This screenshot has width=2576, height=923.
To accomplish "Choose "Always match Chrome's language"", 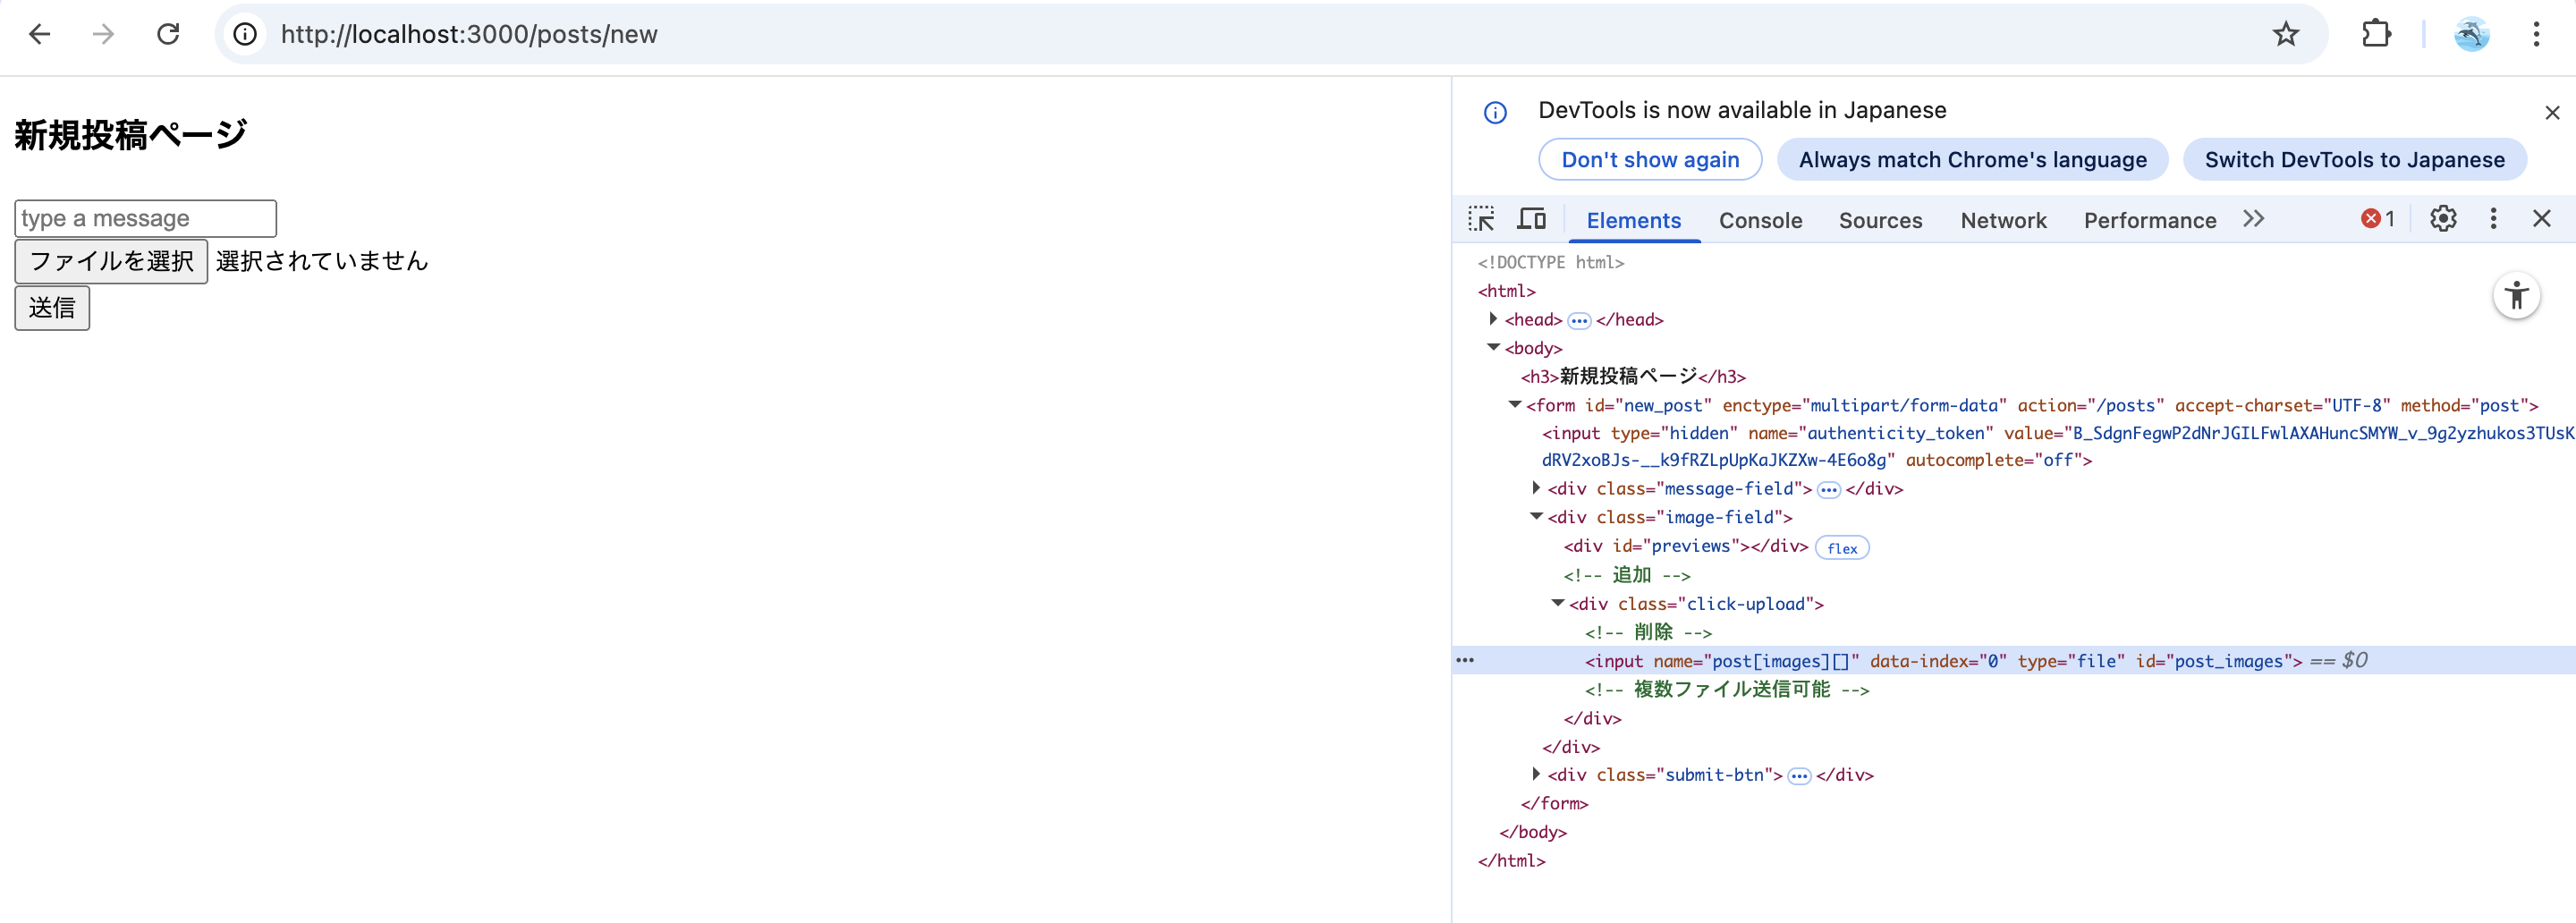I will click(x=1972, y=160).
